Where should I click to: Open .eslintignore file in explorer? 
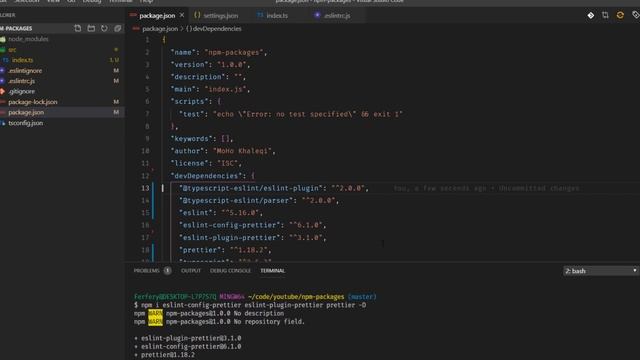coord(25,71)
